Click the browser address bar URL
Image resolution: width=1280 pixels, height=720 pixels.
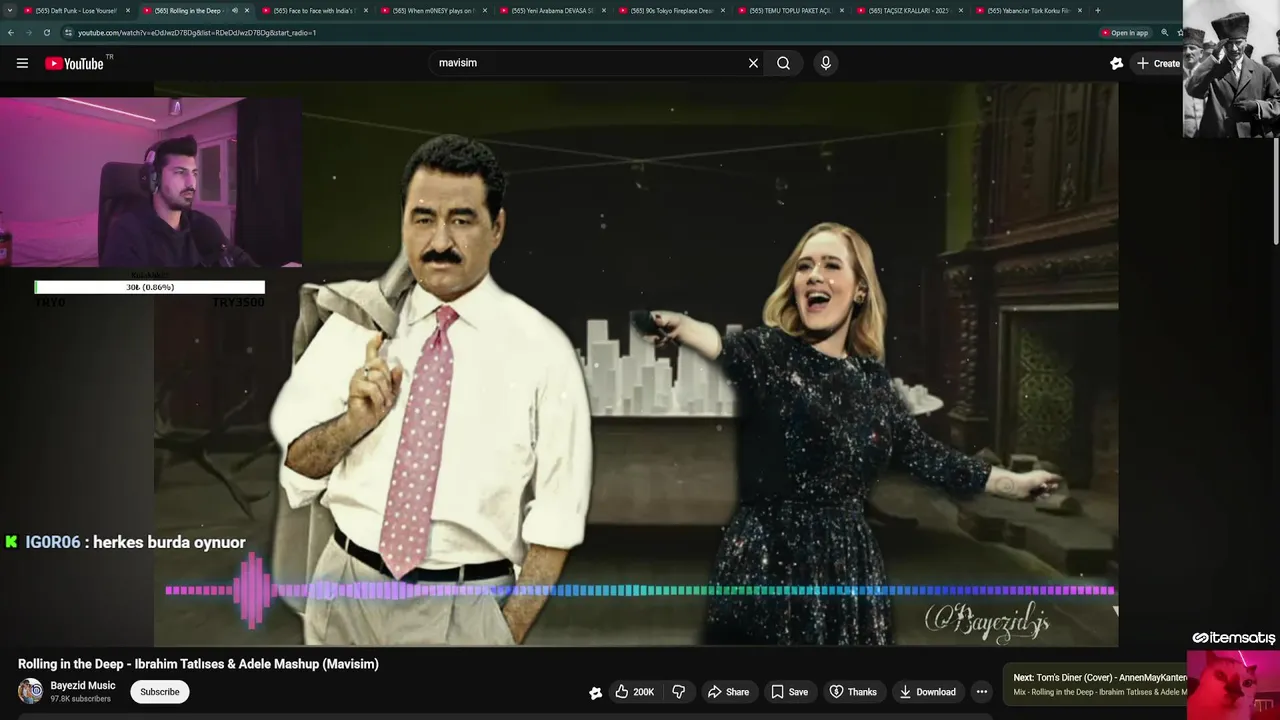point(197,33)
